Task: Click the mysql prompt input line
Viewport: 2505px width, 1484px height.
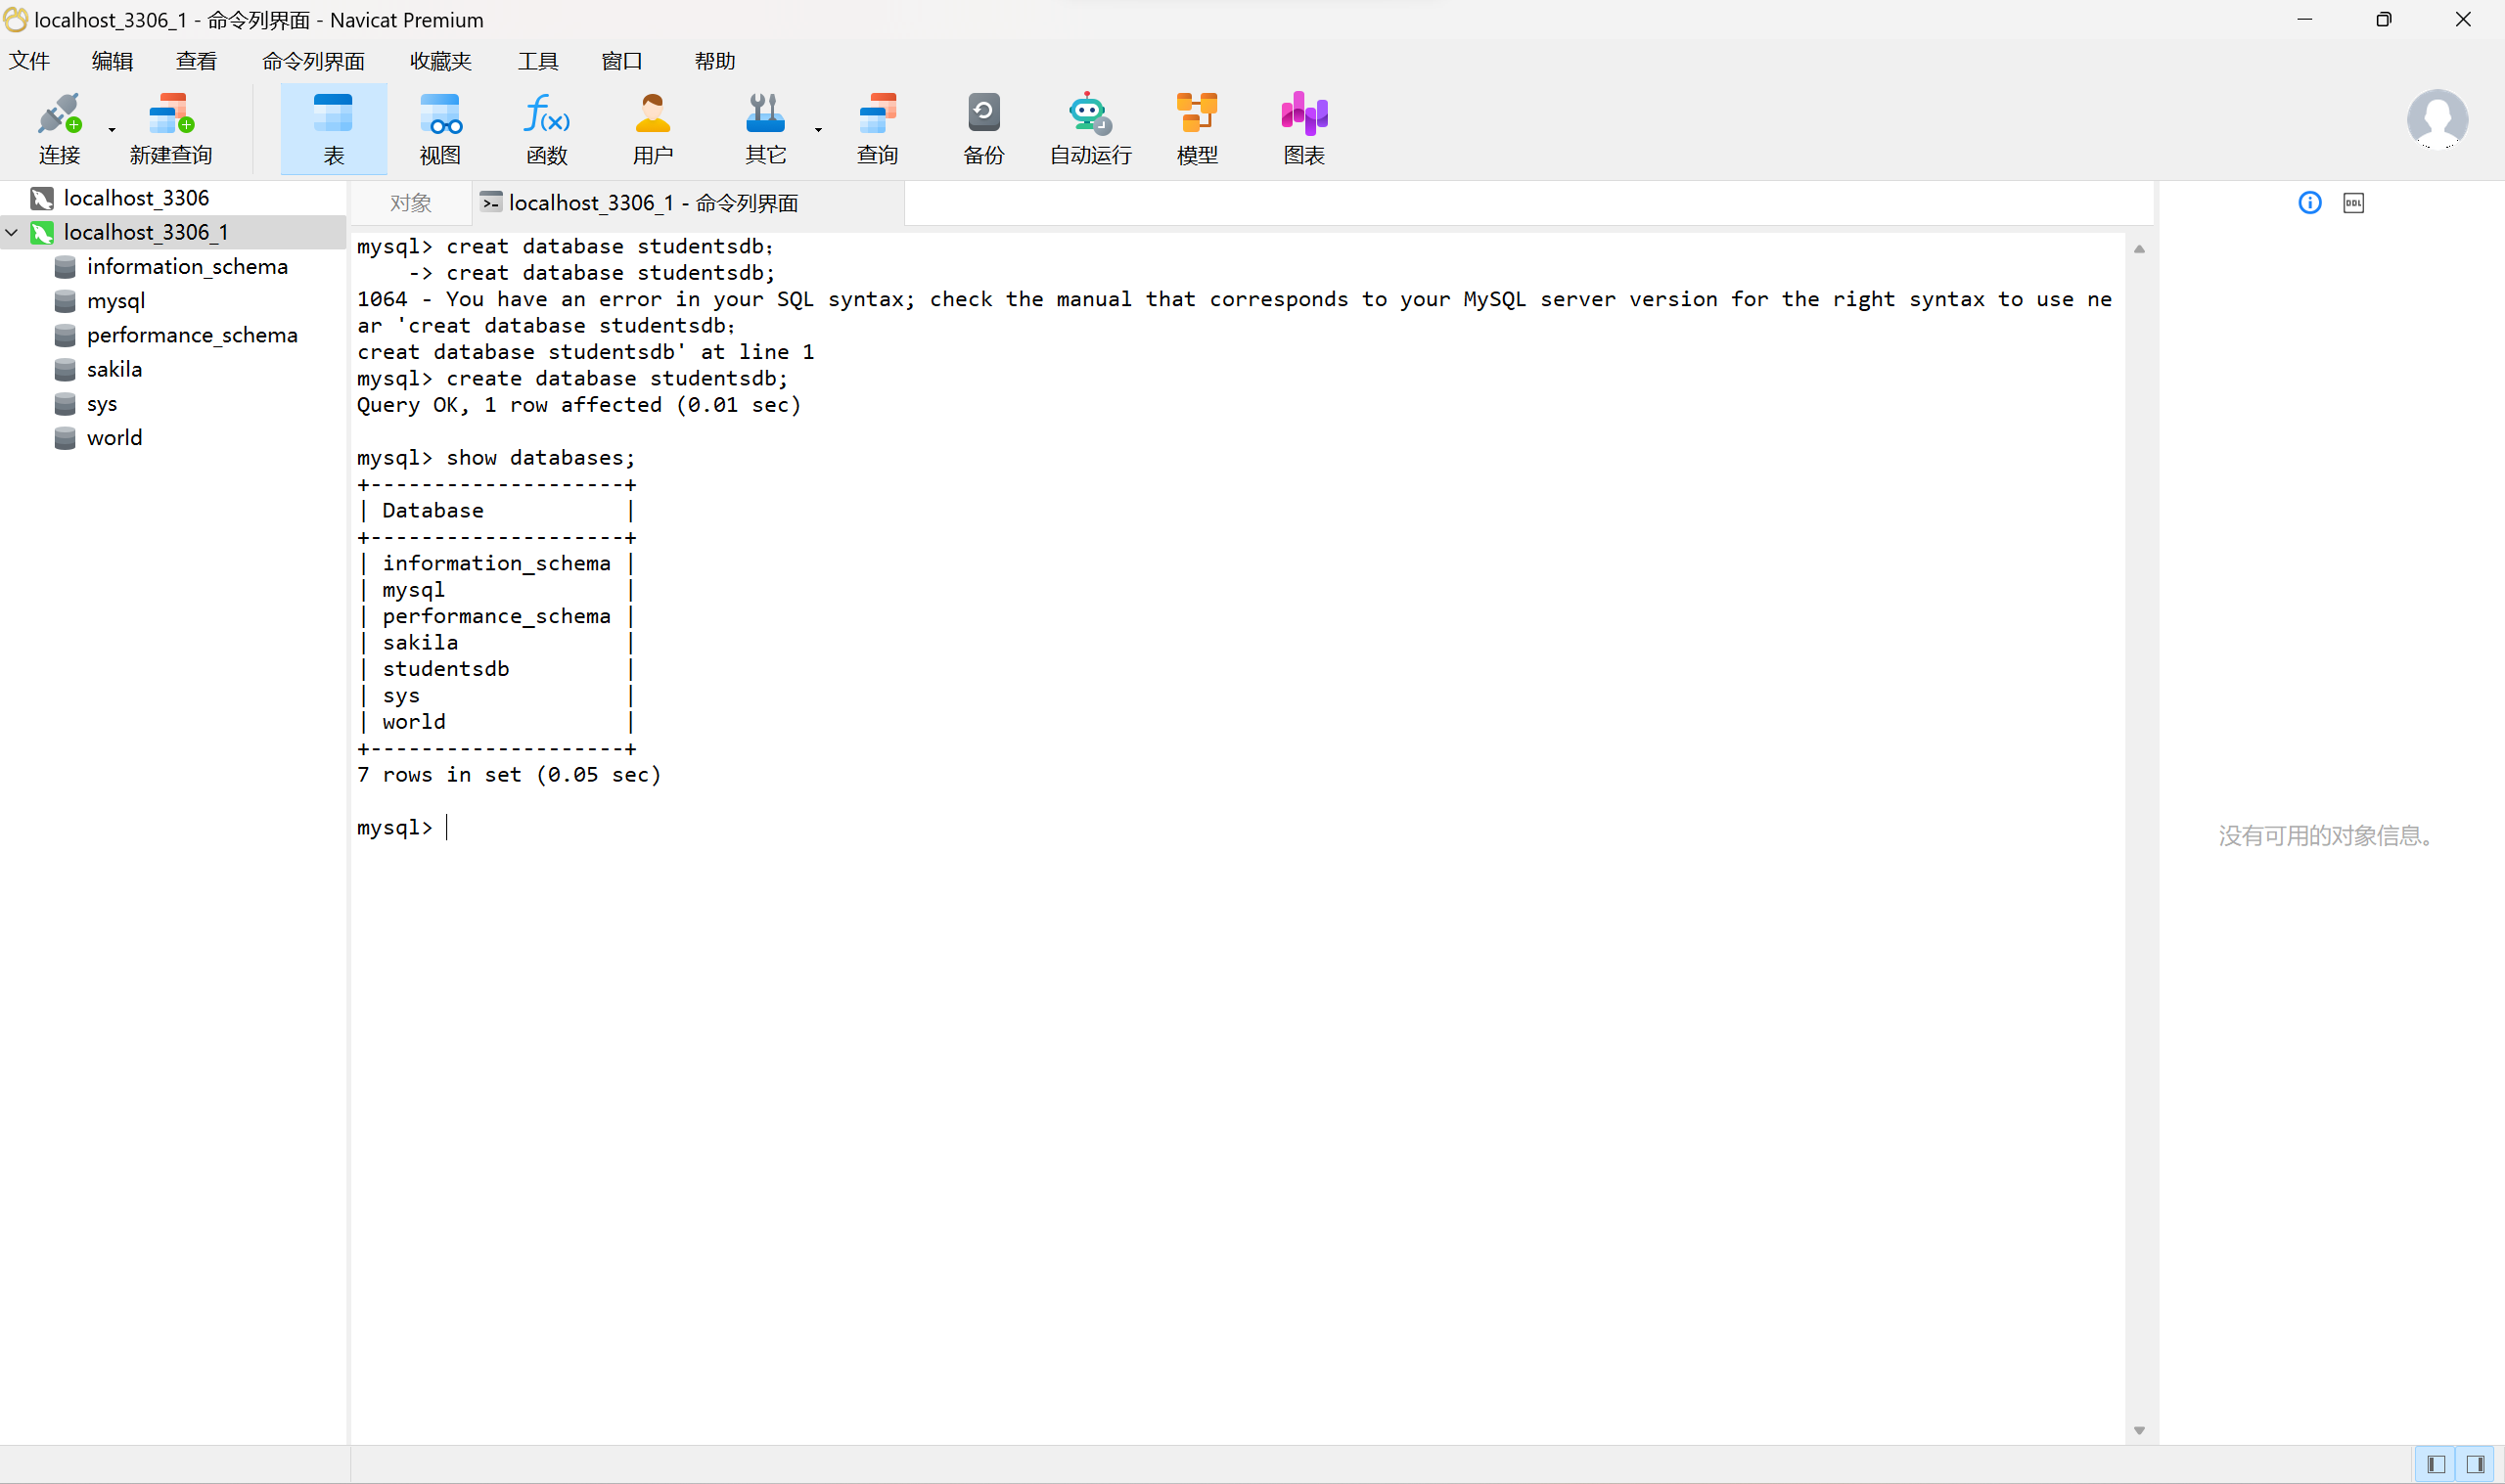Action: coord(700,828)
